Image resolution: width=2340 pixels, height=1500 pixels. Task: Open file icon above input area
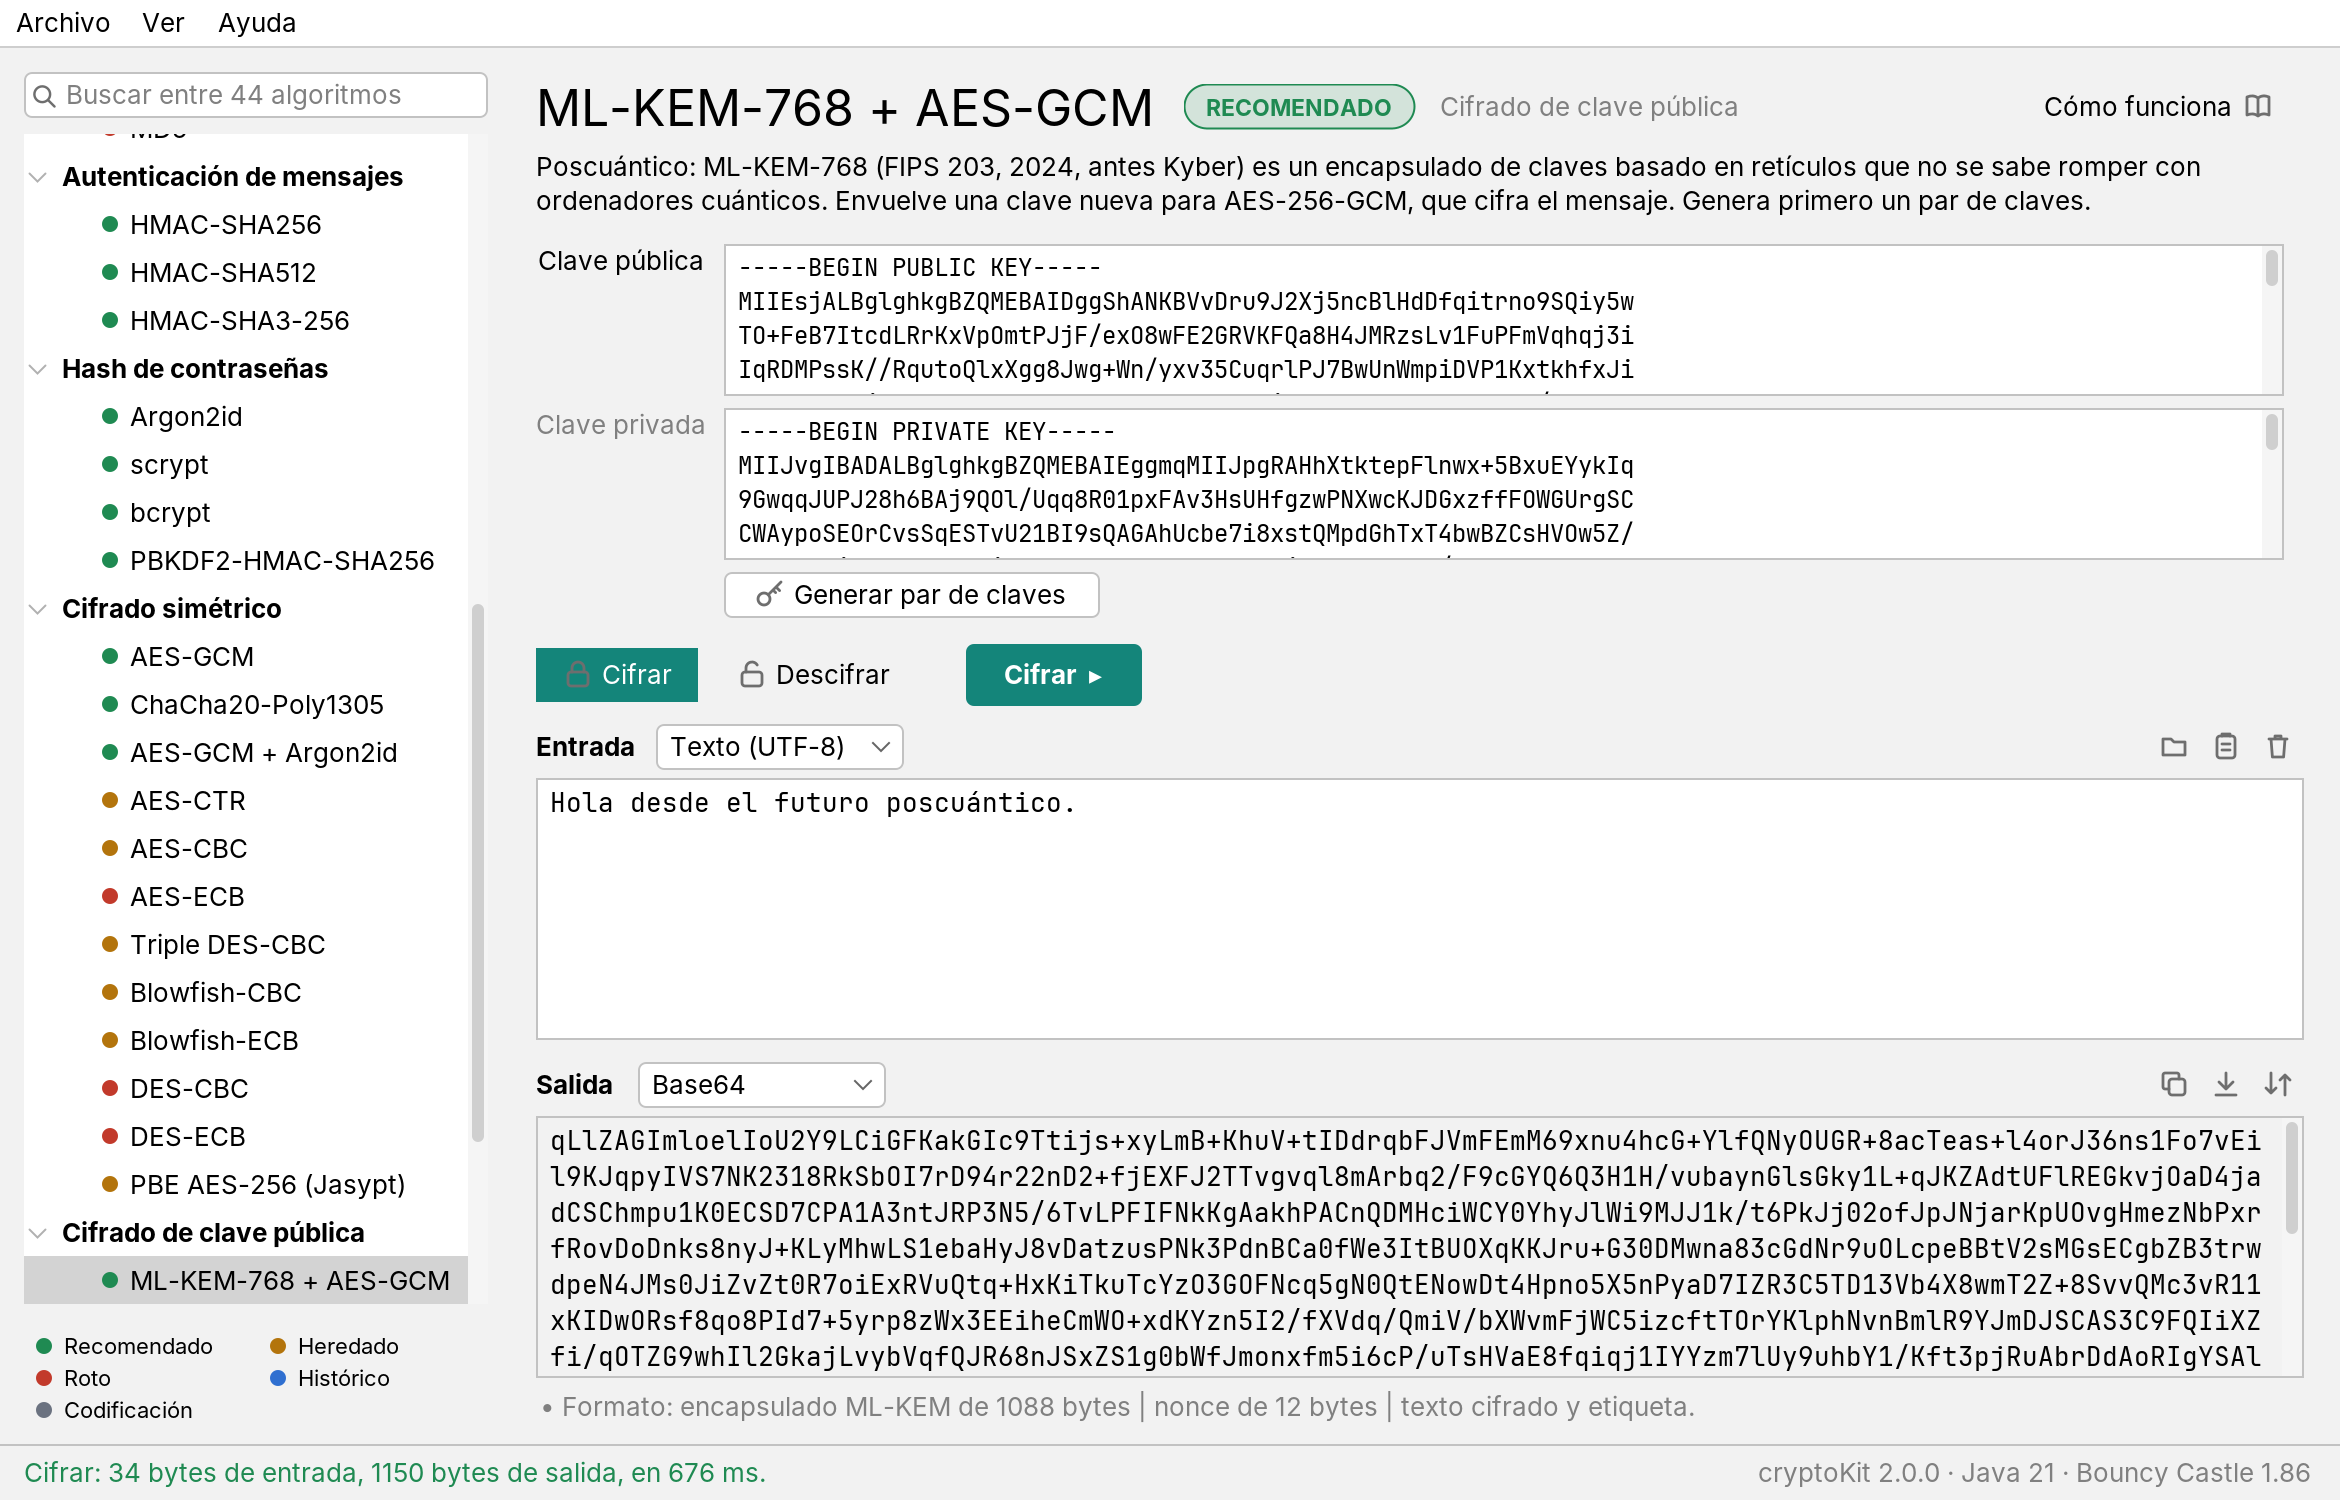2173,747
